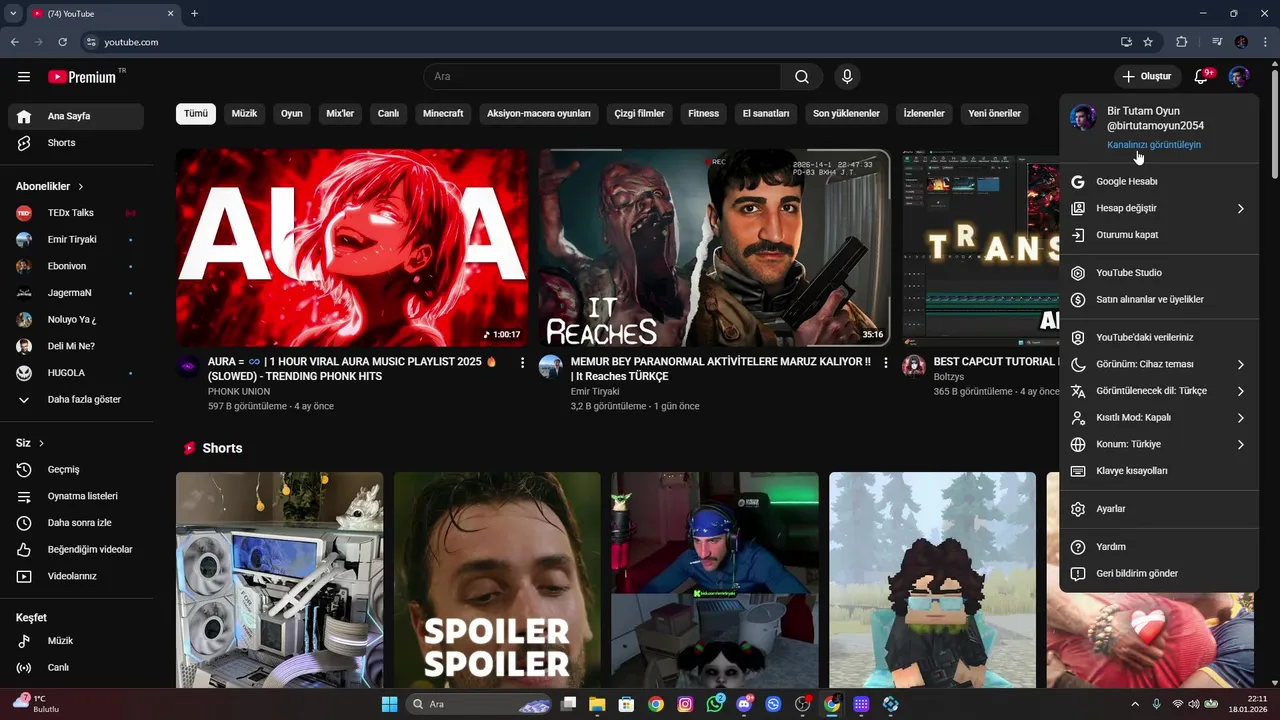Image resolution: width=1280 pixels, height=720 pixels.
Task: Select the Müzik filter chip
Action: coord(244,114)
